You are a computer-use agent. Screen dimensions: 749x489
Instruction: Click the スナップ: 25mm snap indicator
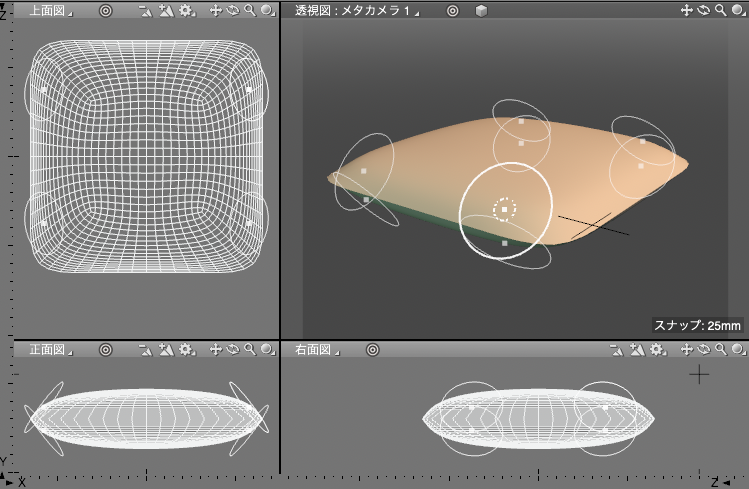pos(698,325)
